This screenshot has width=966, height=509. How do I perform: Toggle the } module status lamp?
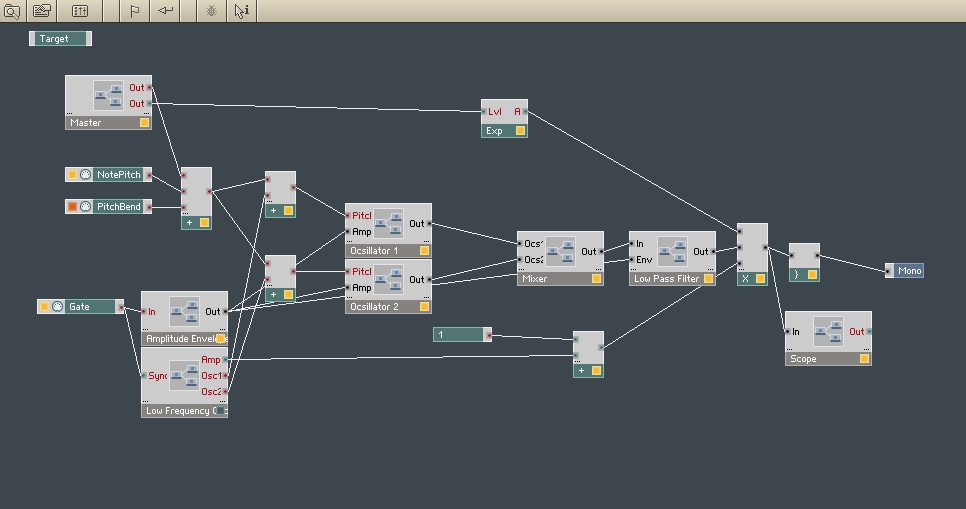(x=812, y=275)
